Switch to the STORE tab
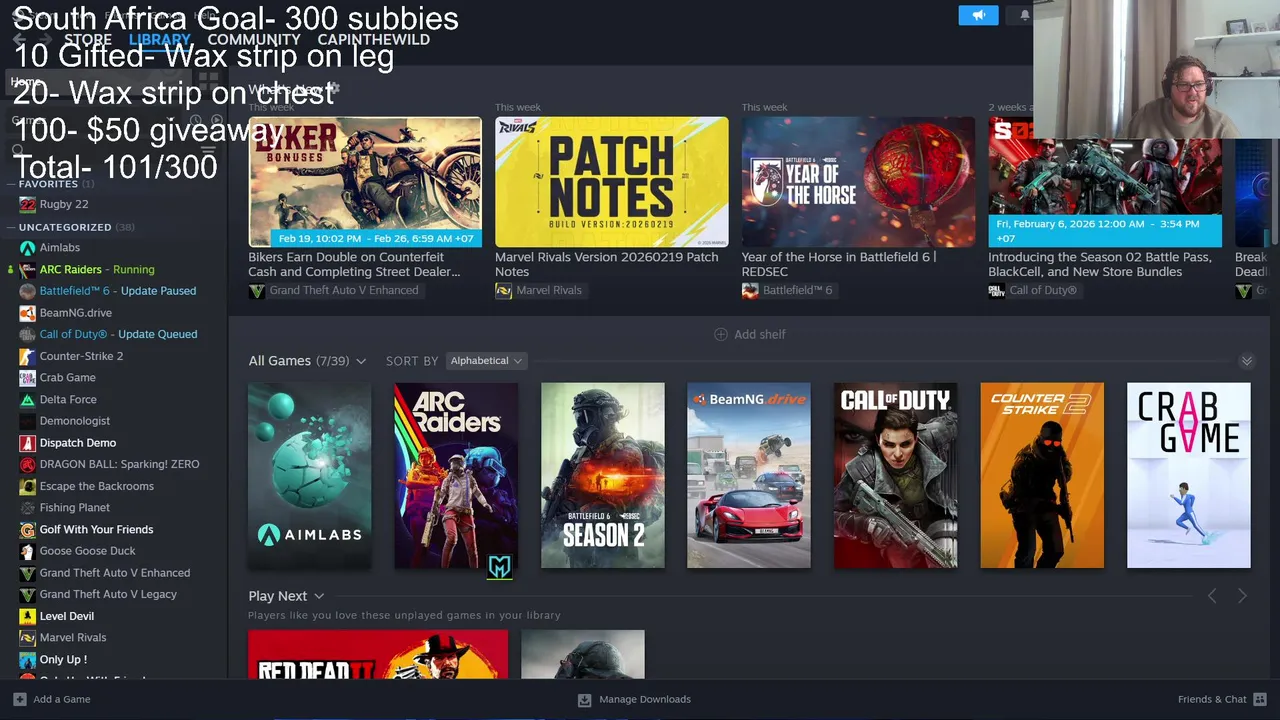 coord(88,40)
